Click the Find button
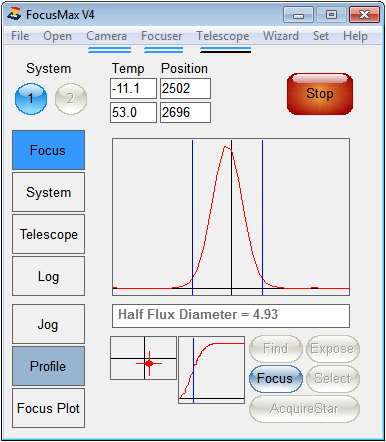This screenshot has width=386, height=442. 276,349
